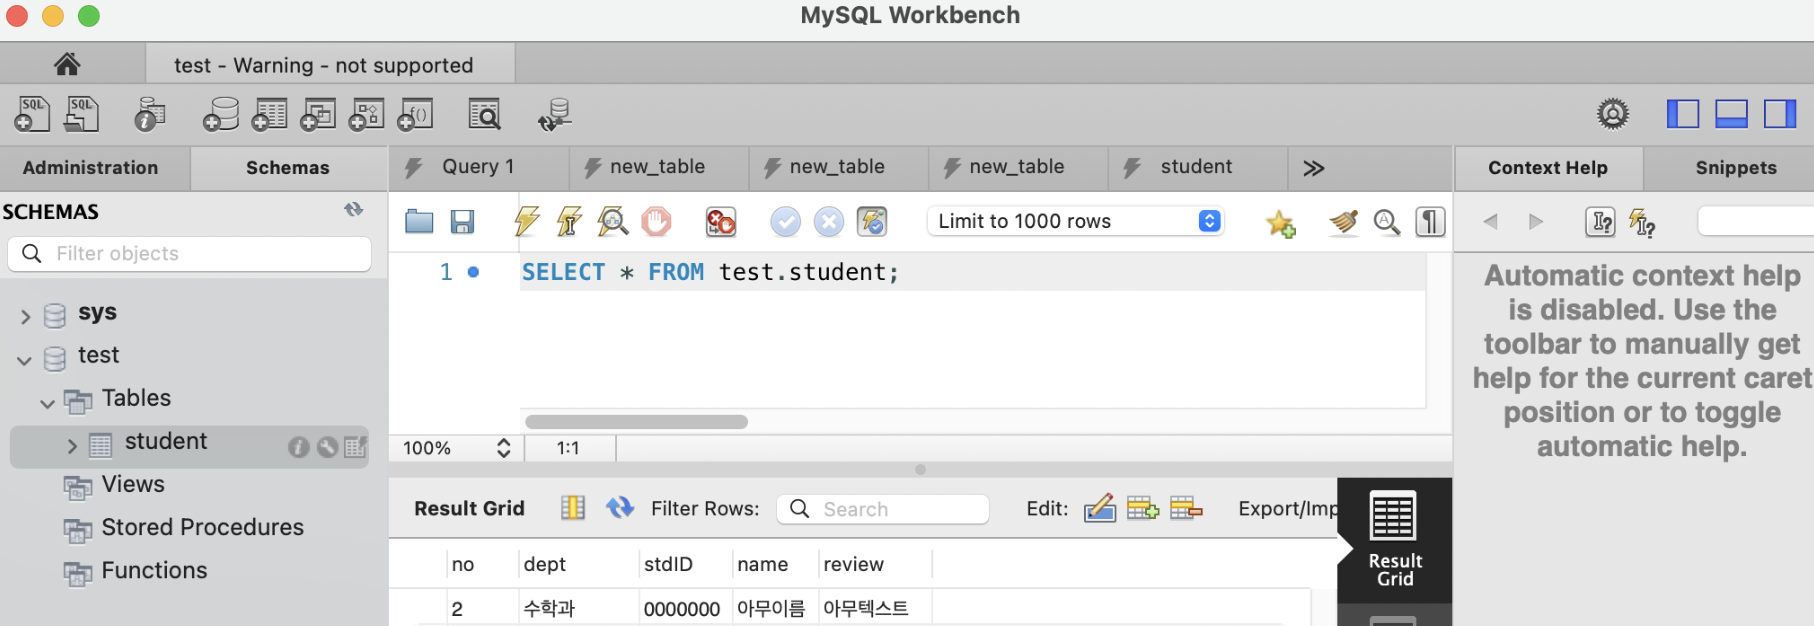
Task: Select the Stored Procedures node
Action: click(x=202, y=527)
